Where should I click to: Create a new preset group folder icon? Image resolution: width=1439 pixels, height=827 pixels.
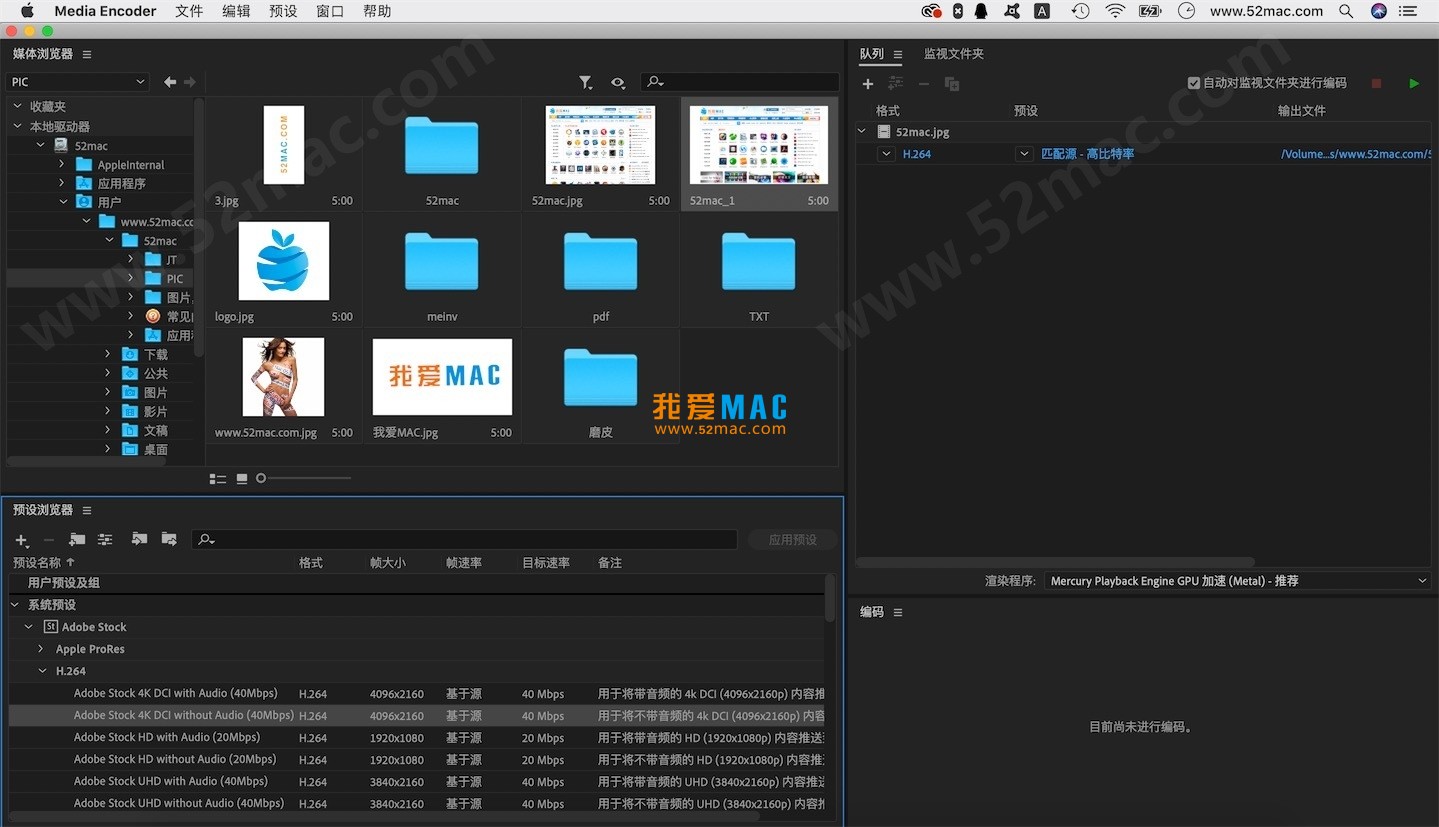pos(77,540)
